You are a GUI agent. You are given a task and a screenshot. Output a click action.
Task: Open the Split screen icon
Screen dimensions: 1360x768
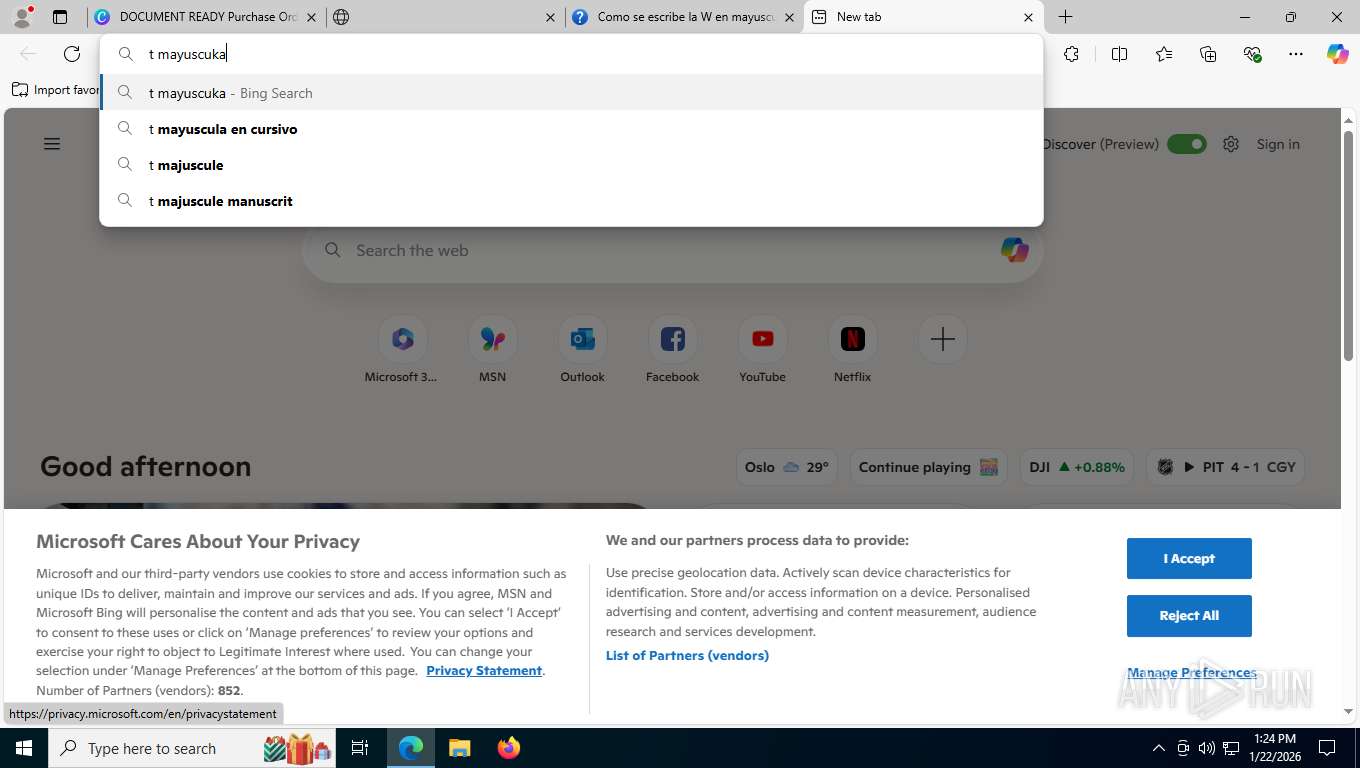coord(1120,54)
